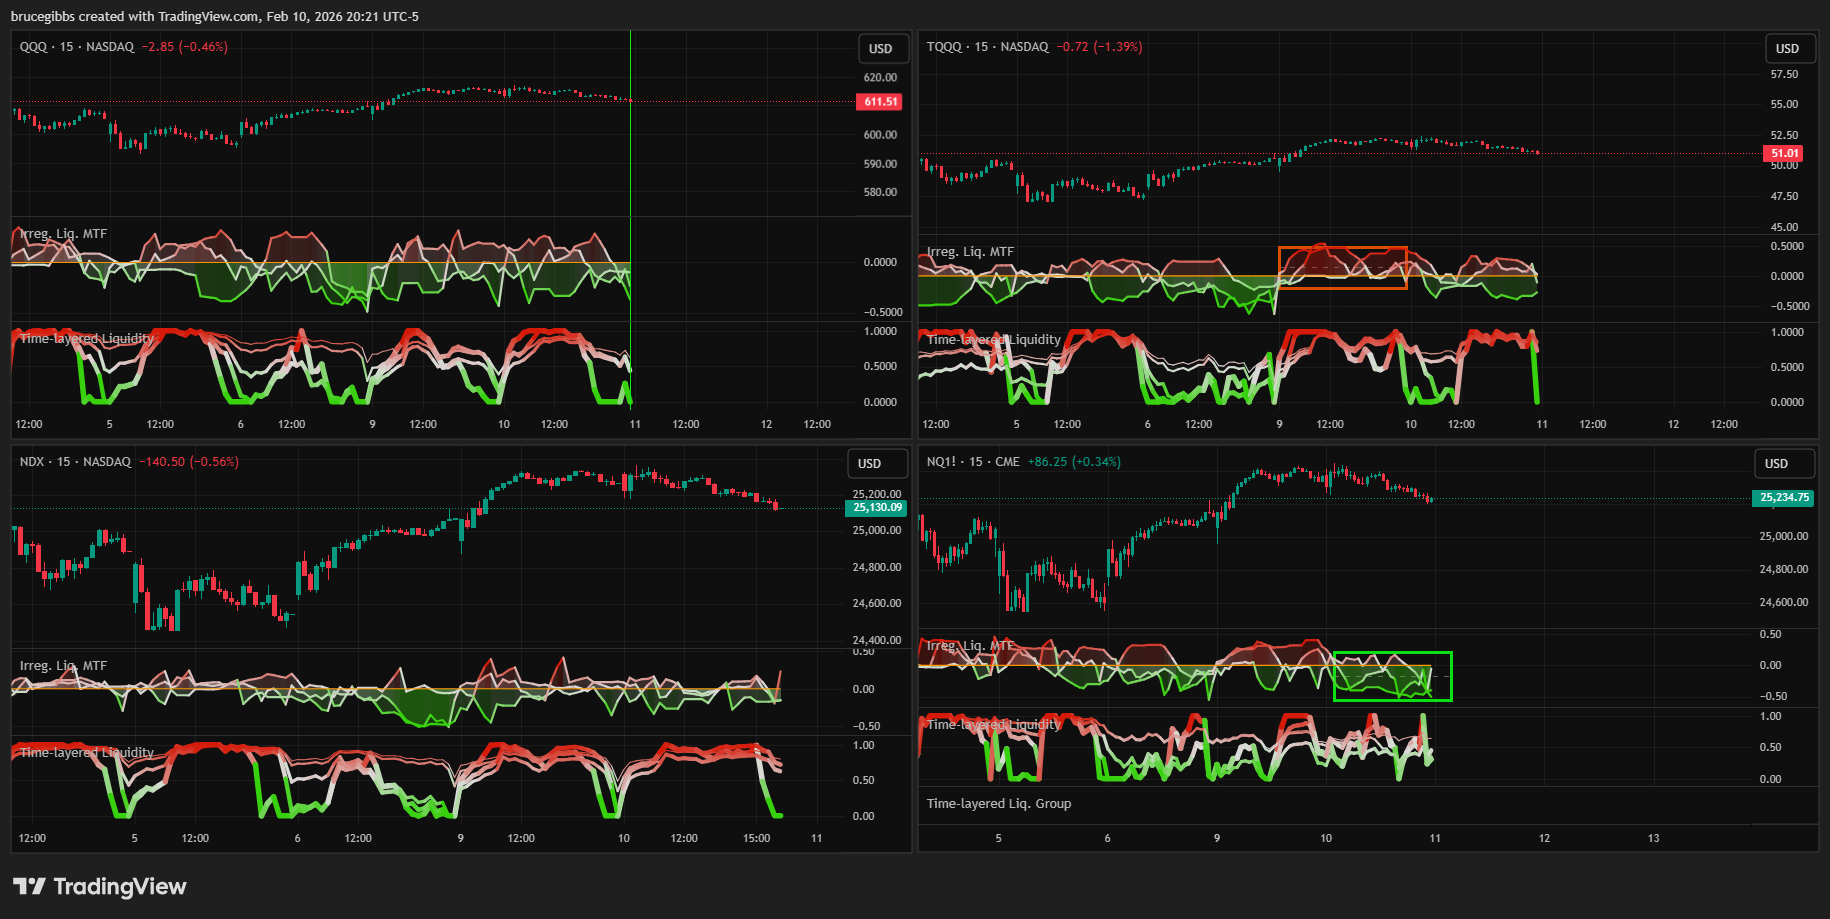Click the red 51.01 price label
Screen dimensions: 1830x919
pos(1784,154)
